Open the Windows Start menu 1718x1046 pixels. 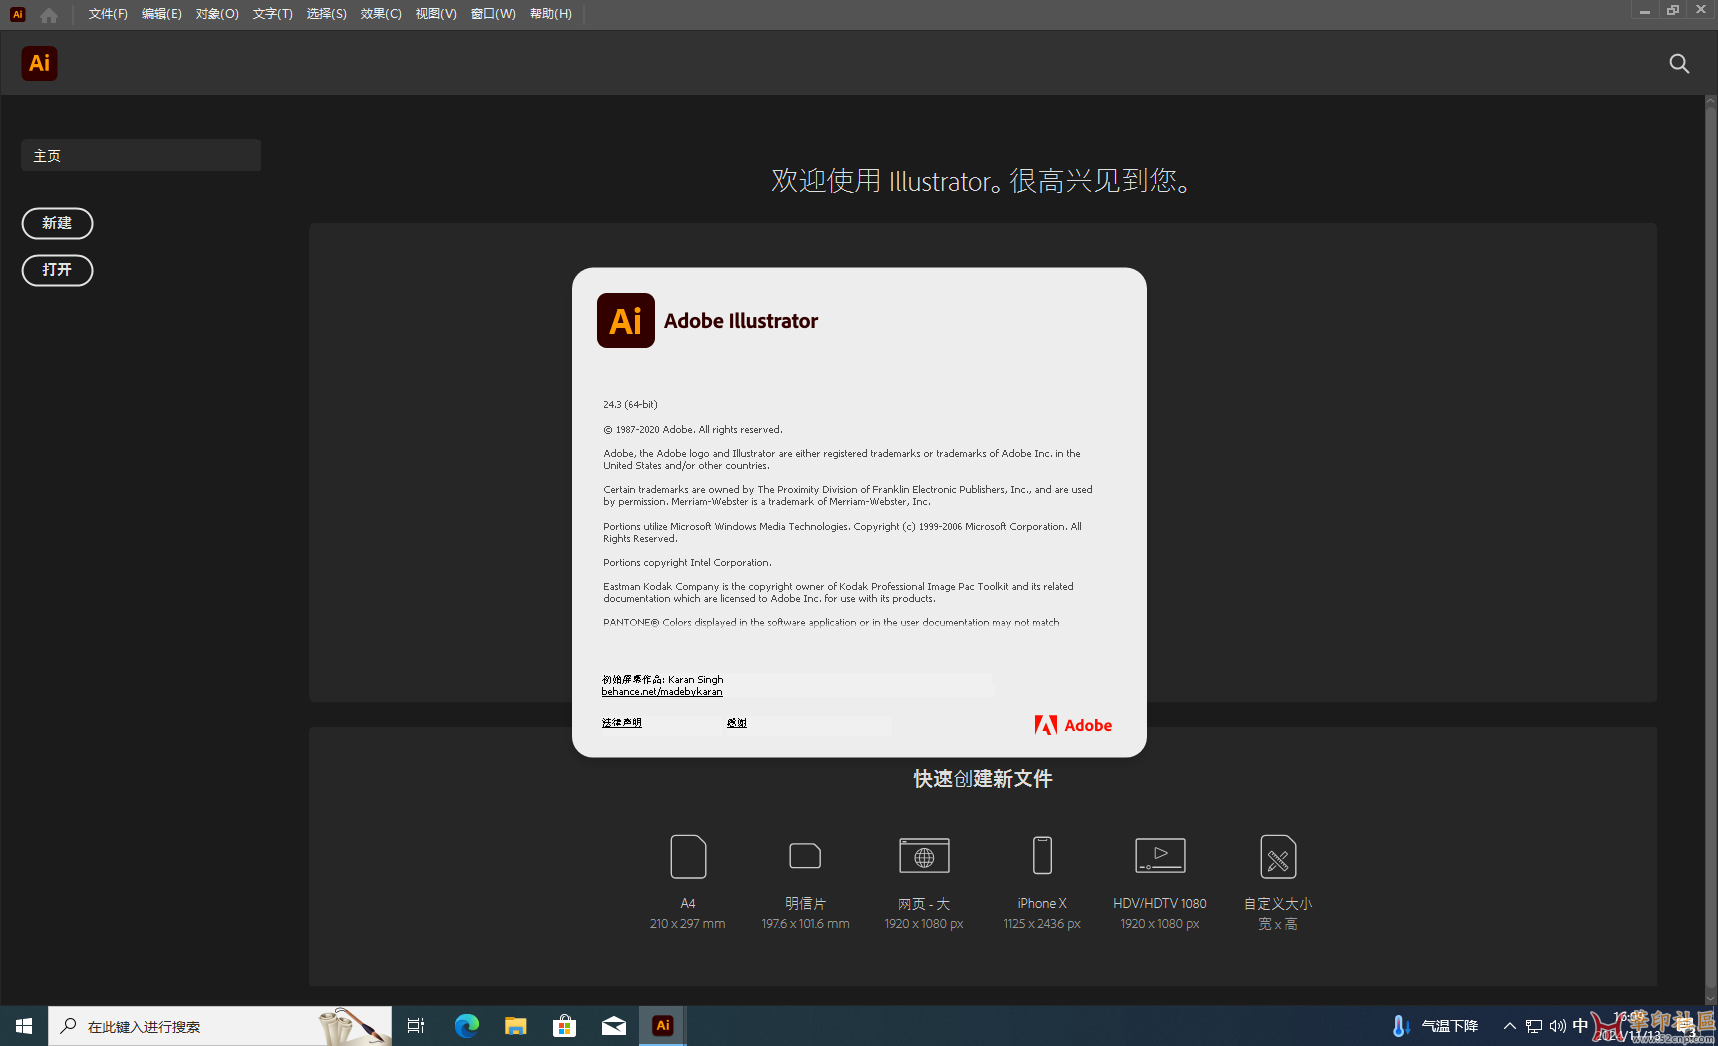[x=24, y=1026]
